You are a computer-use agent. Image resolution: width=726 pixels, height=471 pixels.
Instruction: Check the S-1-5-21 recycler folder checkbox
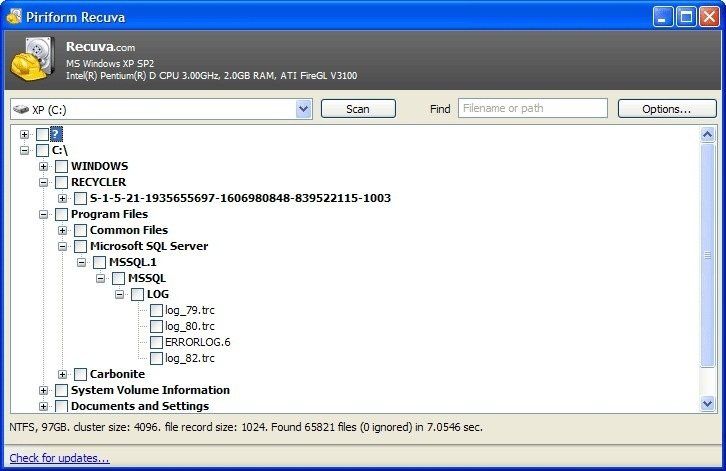coord(81,198)
